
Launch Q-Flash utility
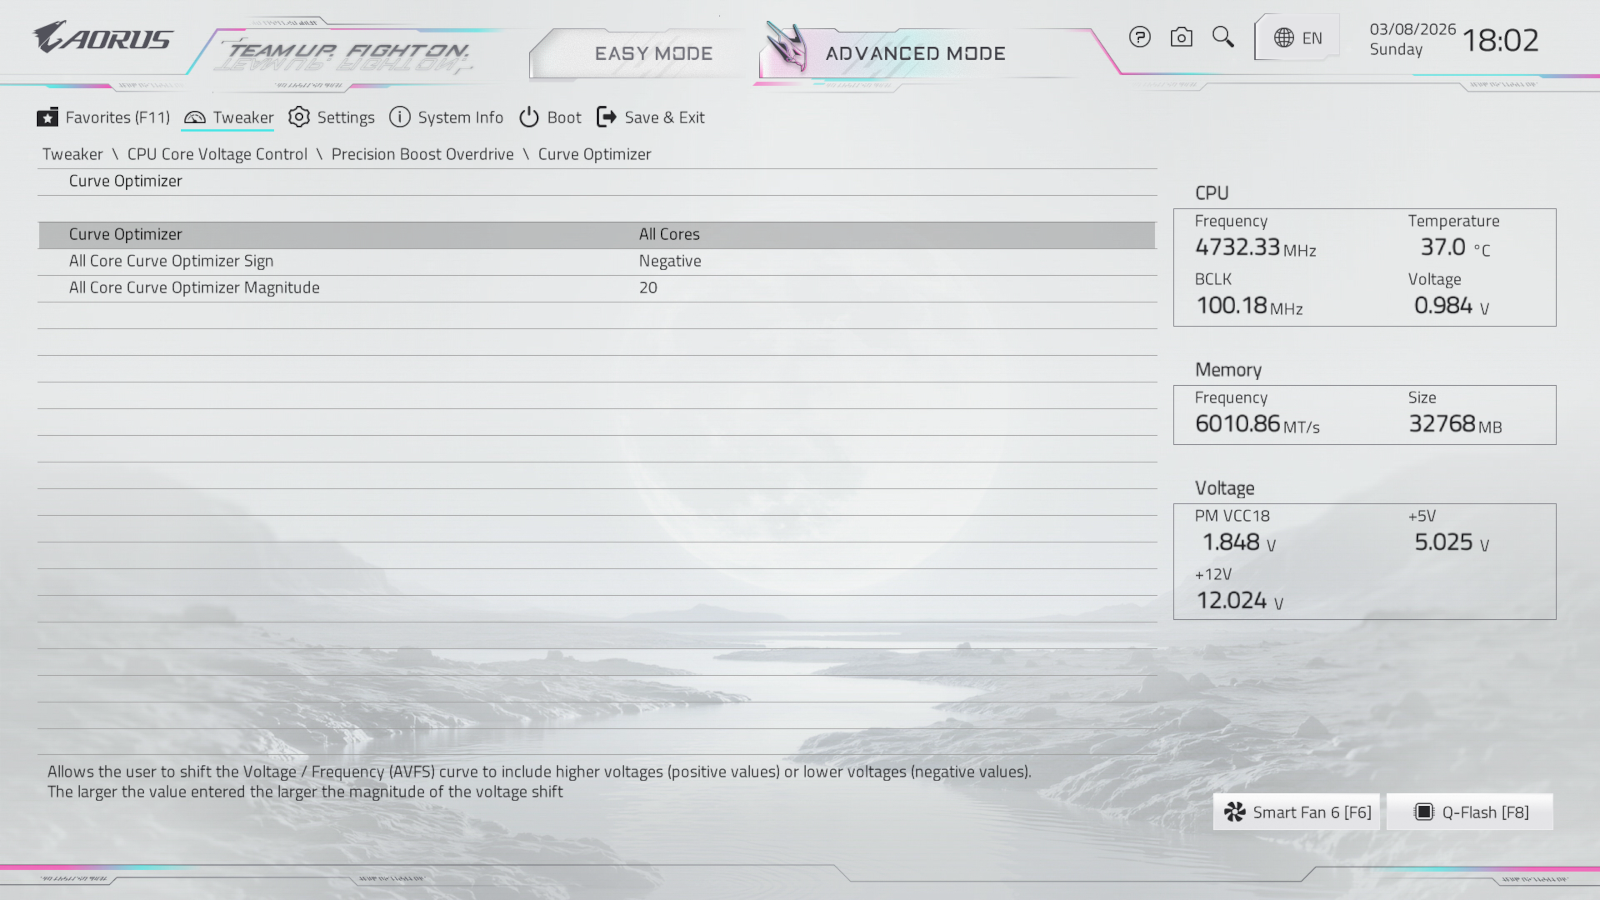[1470, 812]
